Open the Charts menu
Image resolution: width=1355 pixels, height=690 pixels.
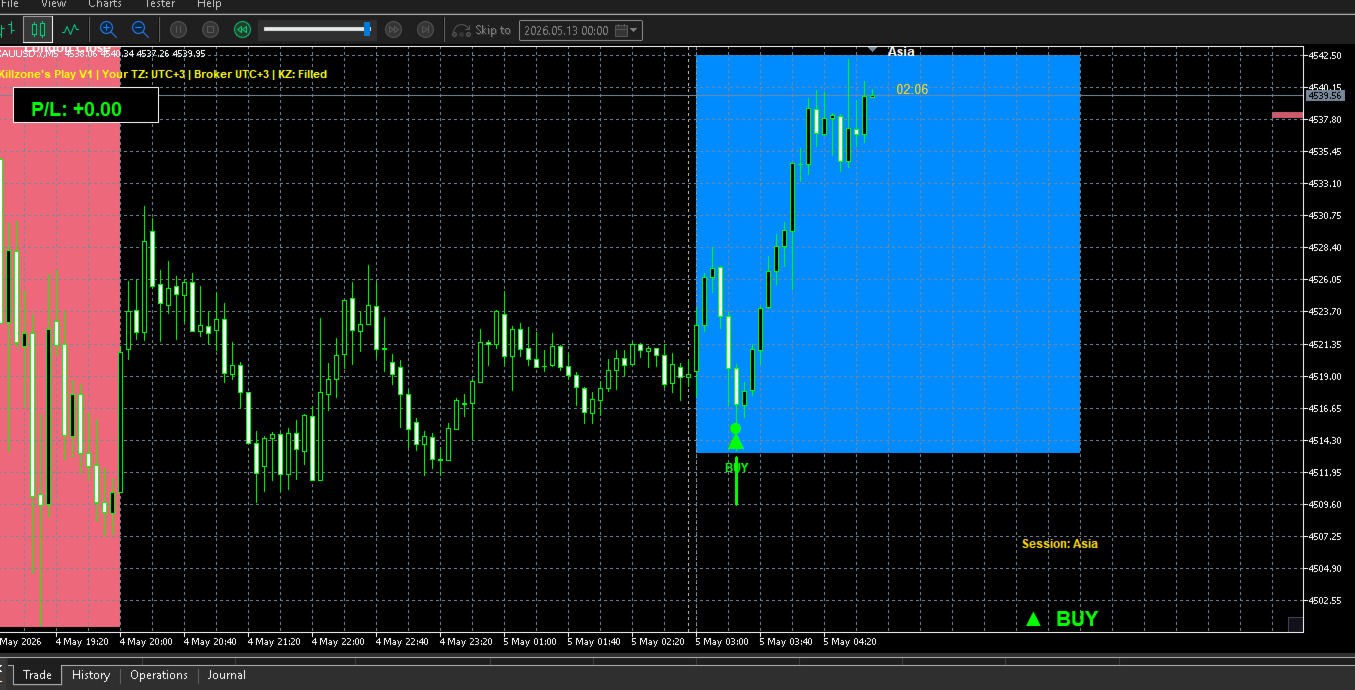105,4
